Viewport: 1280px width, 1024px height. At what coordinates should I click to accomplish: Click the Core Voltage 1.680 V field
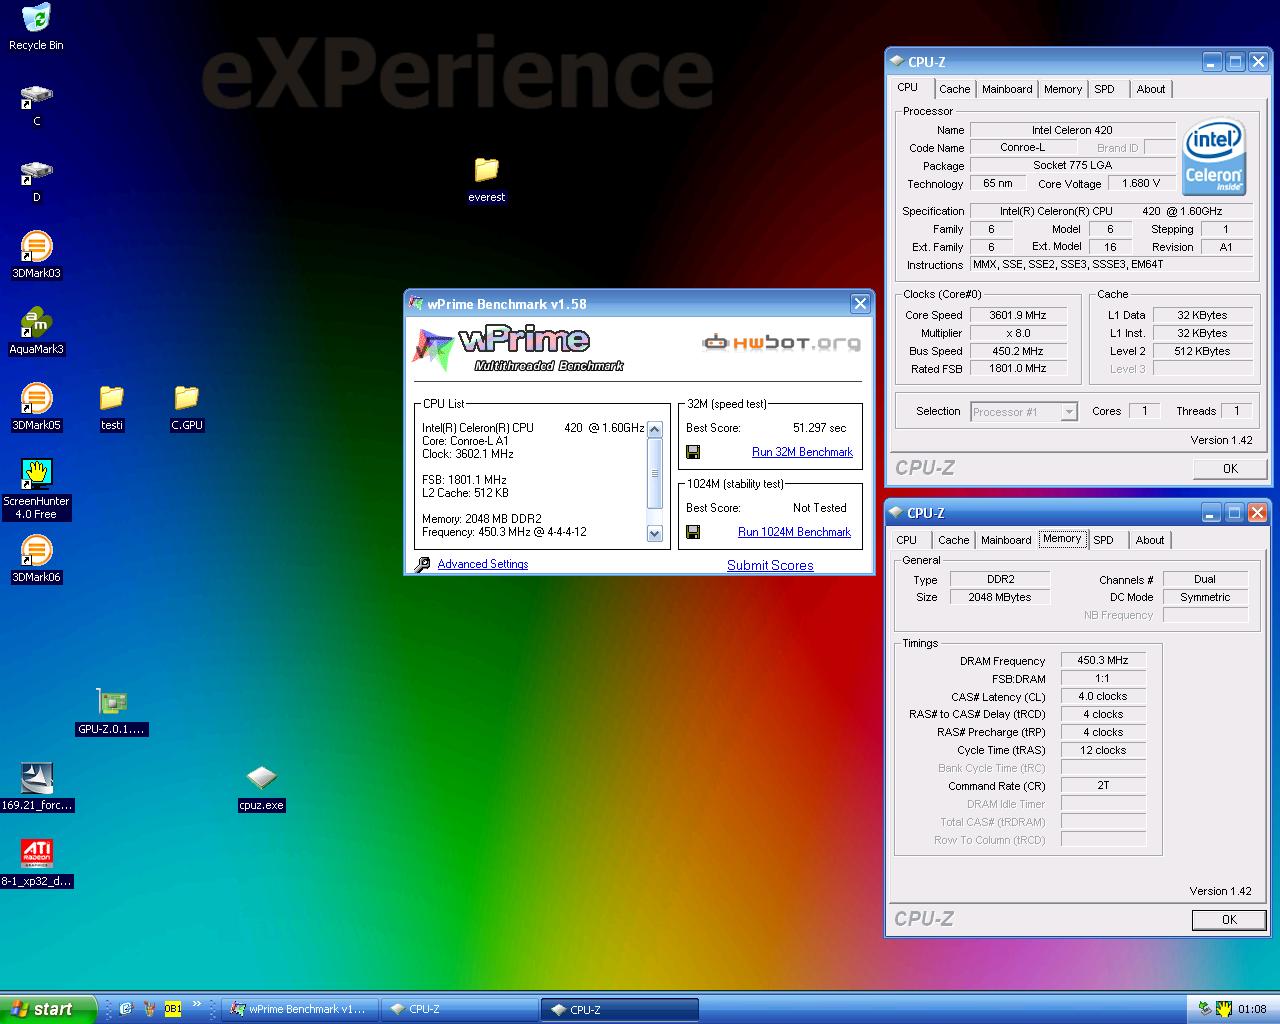[1141, 184]
